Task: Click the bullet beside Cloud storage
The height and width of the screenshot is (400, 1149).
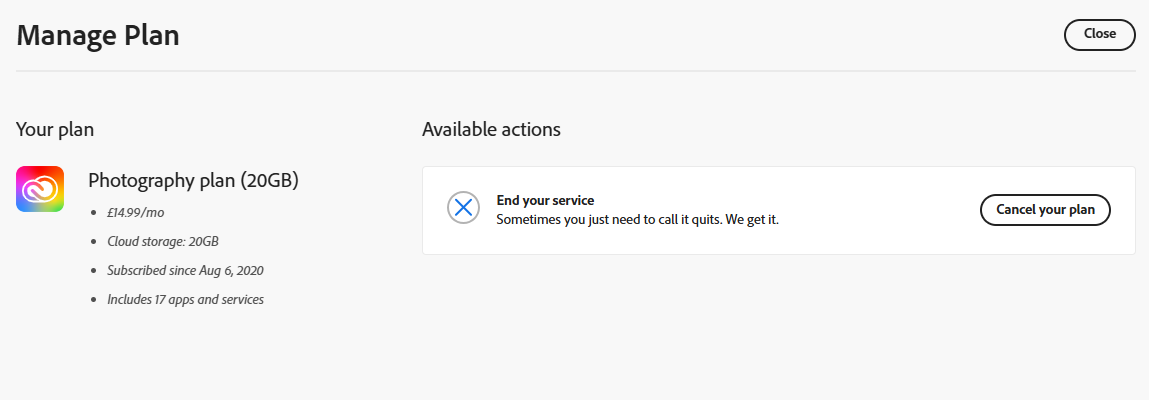Action: click(x=93, y=242)
